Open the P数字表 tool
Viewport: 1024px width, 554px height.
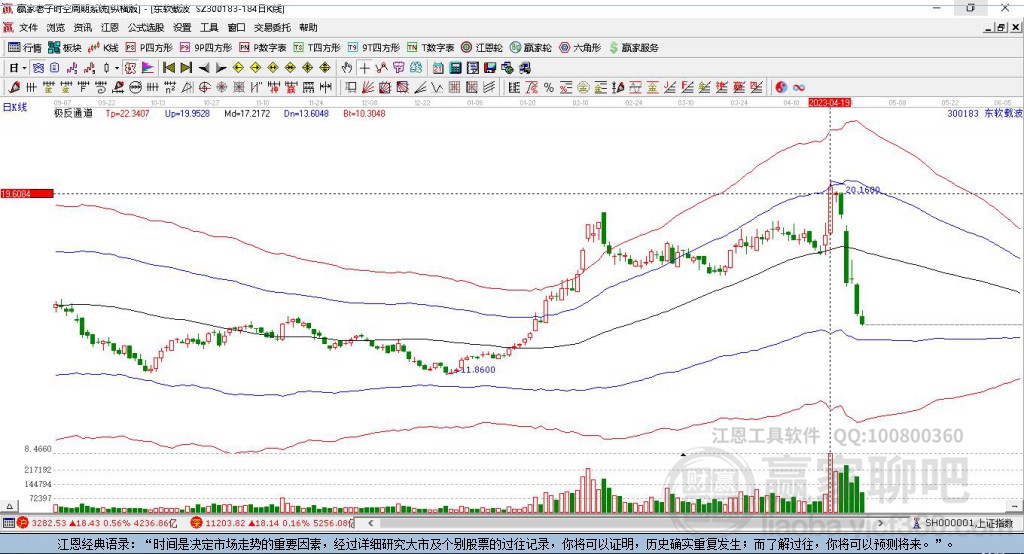(263, 48)
